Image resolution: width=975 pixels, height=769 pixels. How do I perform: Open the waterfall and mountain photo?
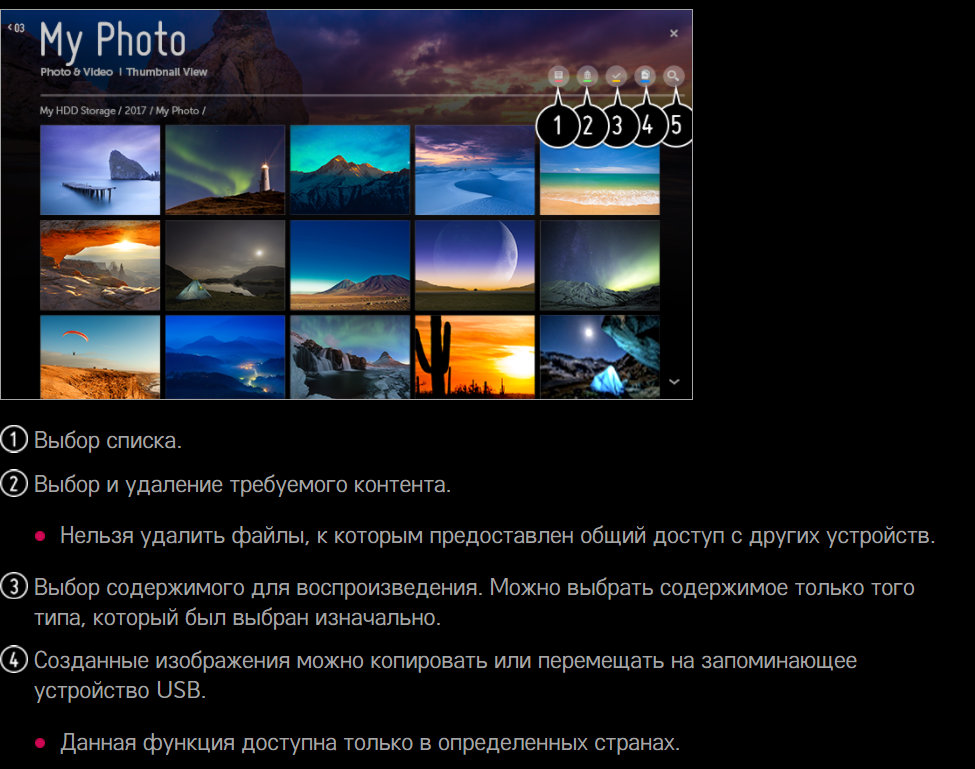coord(350,357)
